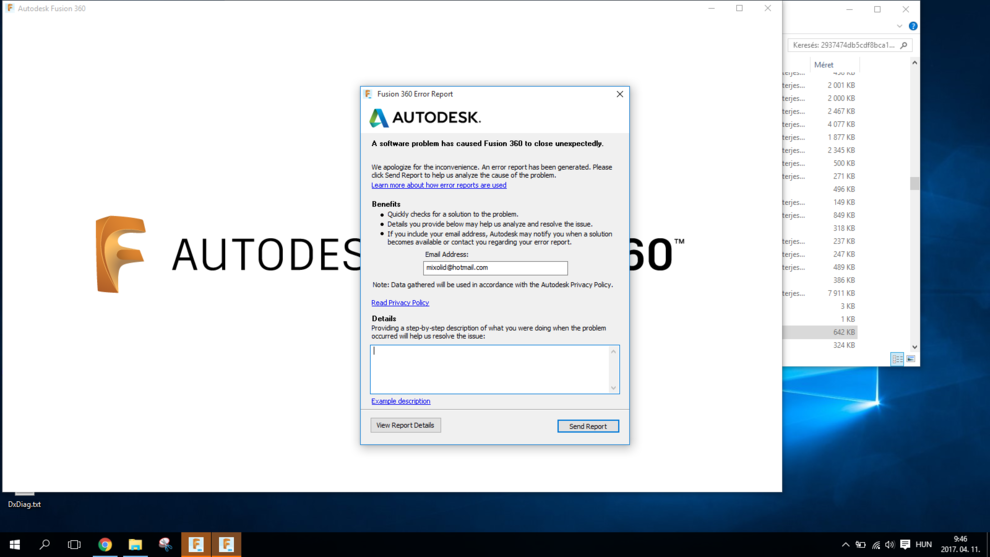
Task: Switch to first Fusion 360 taskbar icon
Action: [196, 544]
